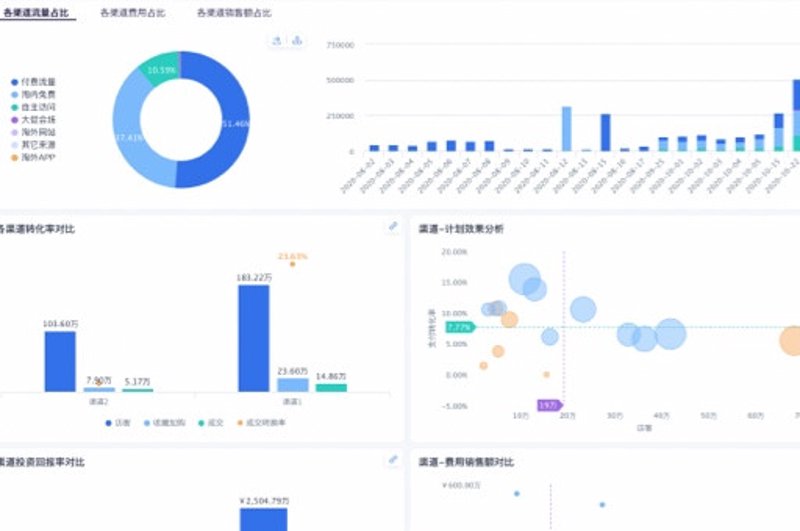Screen dimensions: 800x531
Task: Click the 渠道-费用销售额对比 chart title
Action: coord(466,462)
